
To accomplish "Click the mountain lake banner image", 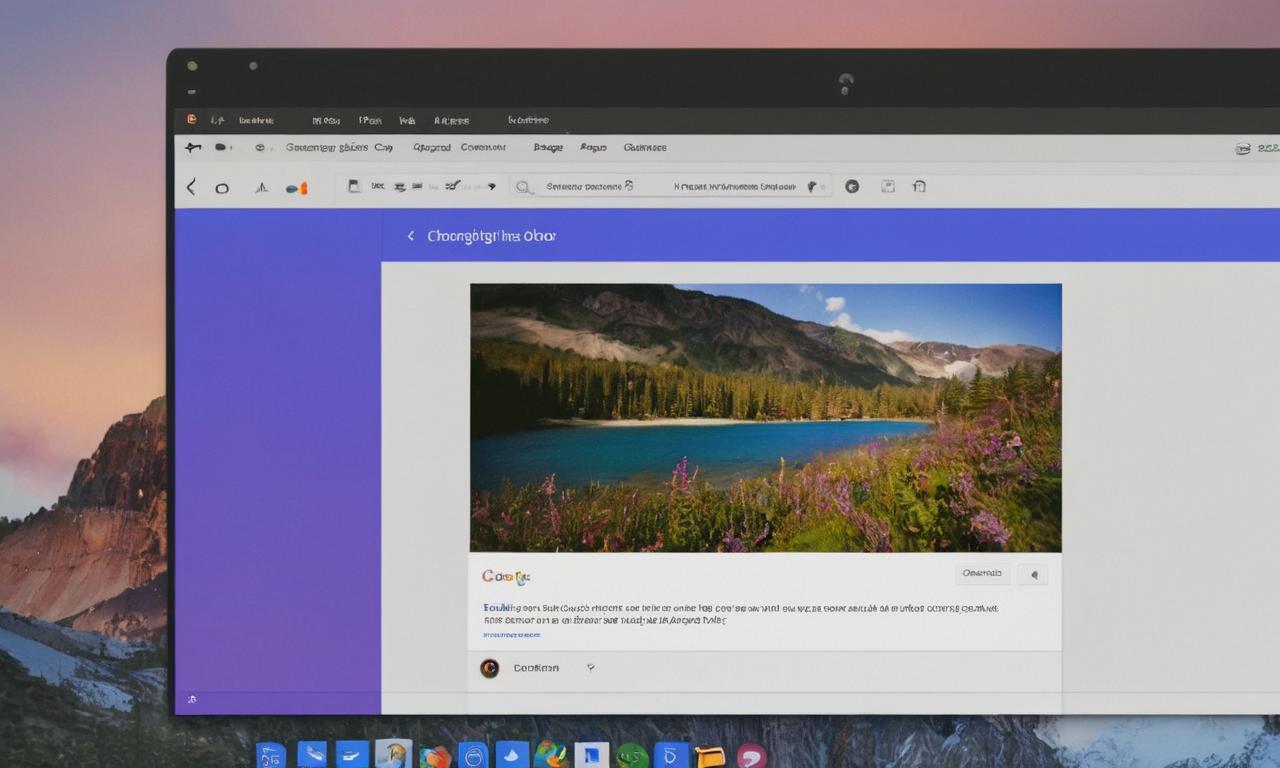I will (765, 417).
